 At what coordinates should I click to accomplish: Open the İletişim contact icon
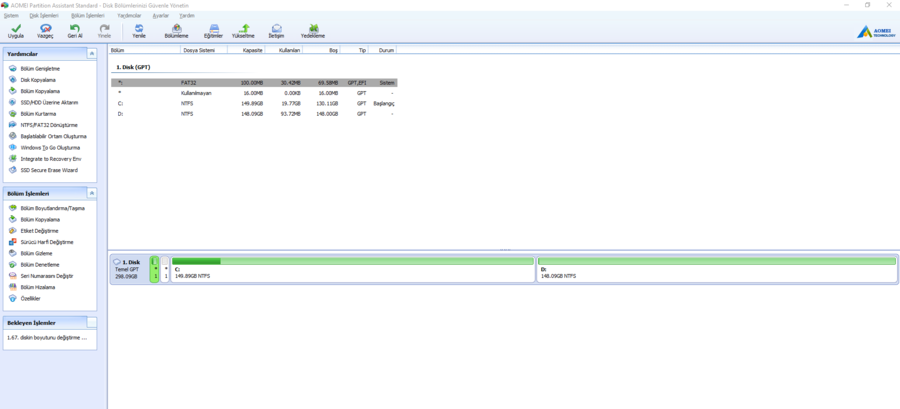[x=276, y=31]
